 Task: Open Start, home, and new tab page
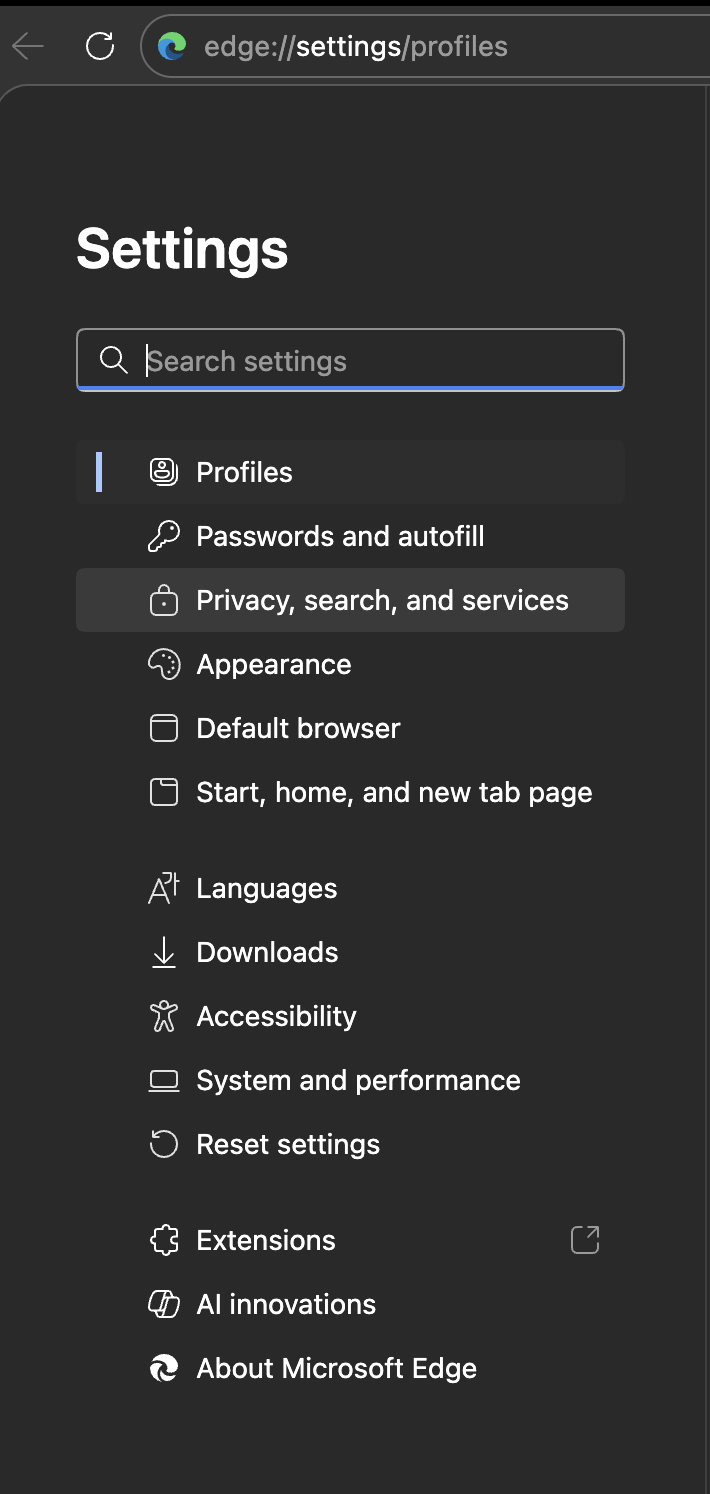(394, 792)
